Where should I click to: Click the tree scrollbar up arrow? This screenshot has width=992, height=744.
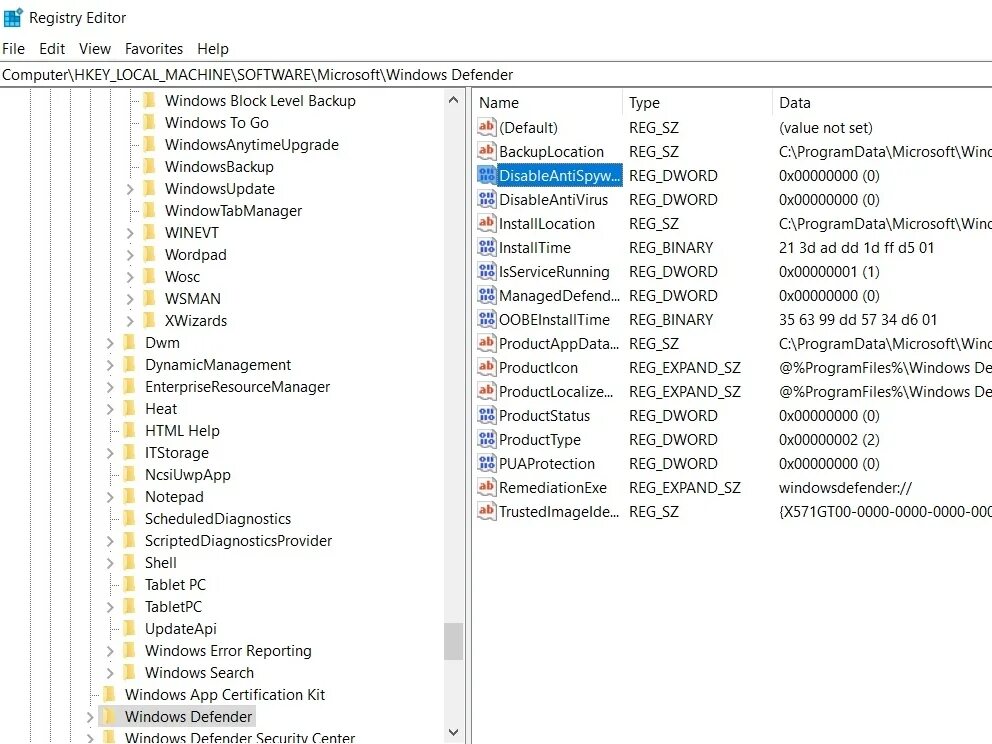[x=453, y=100]
